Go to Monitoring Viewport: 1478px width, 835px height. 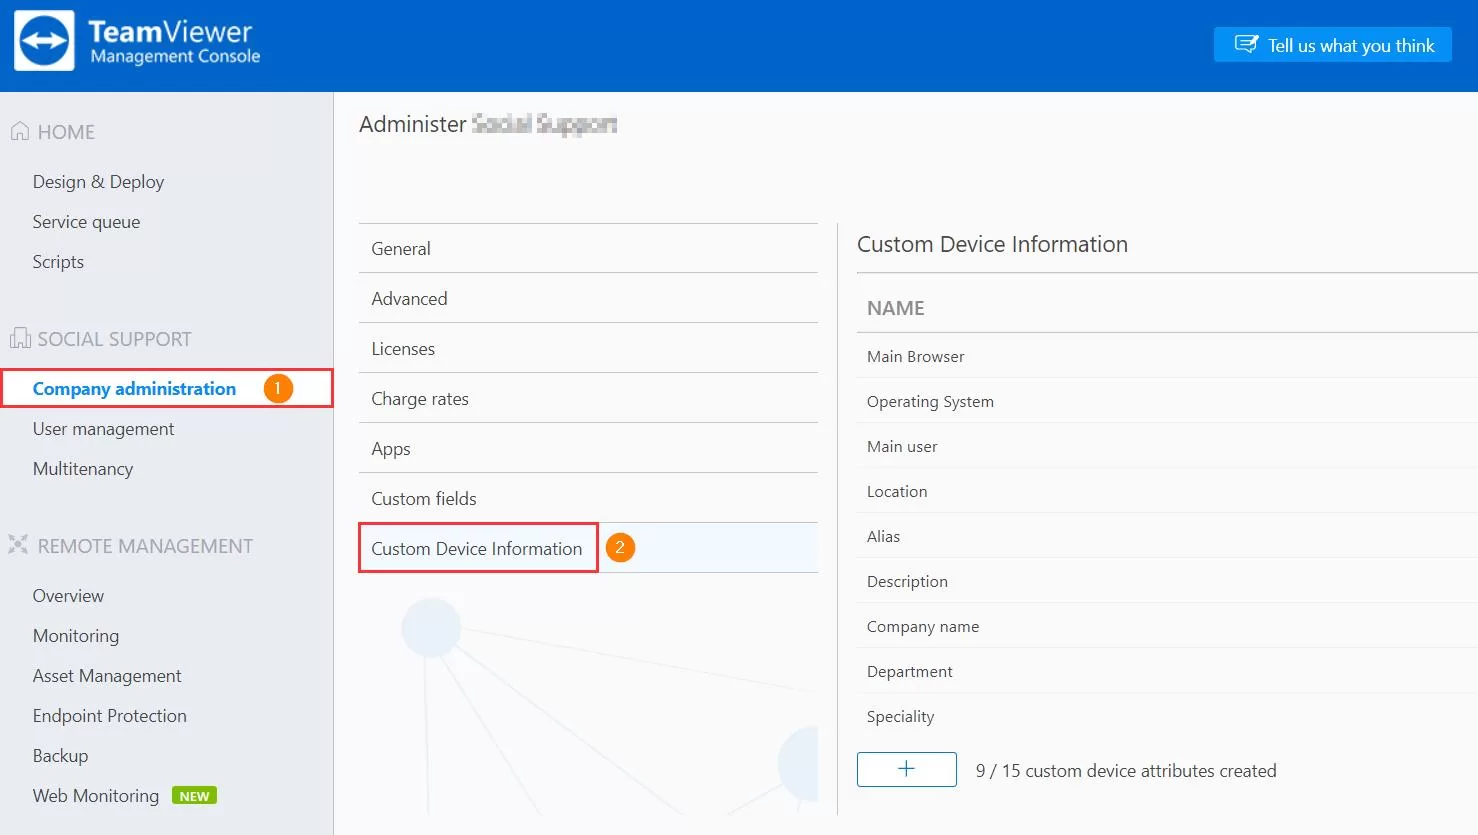pos(76,635)
